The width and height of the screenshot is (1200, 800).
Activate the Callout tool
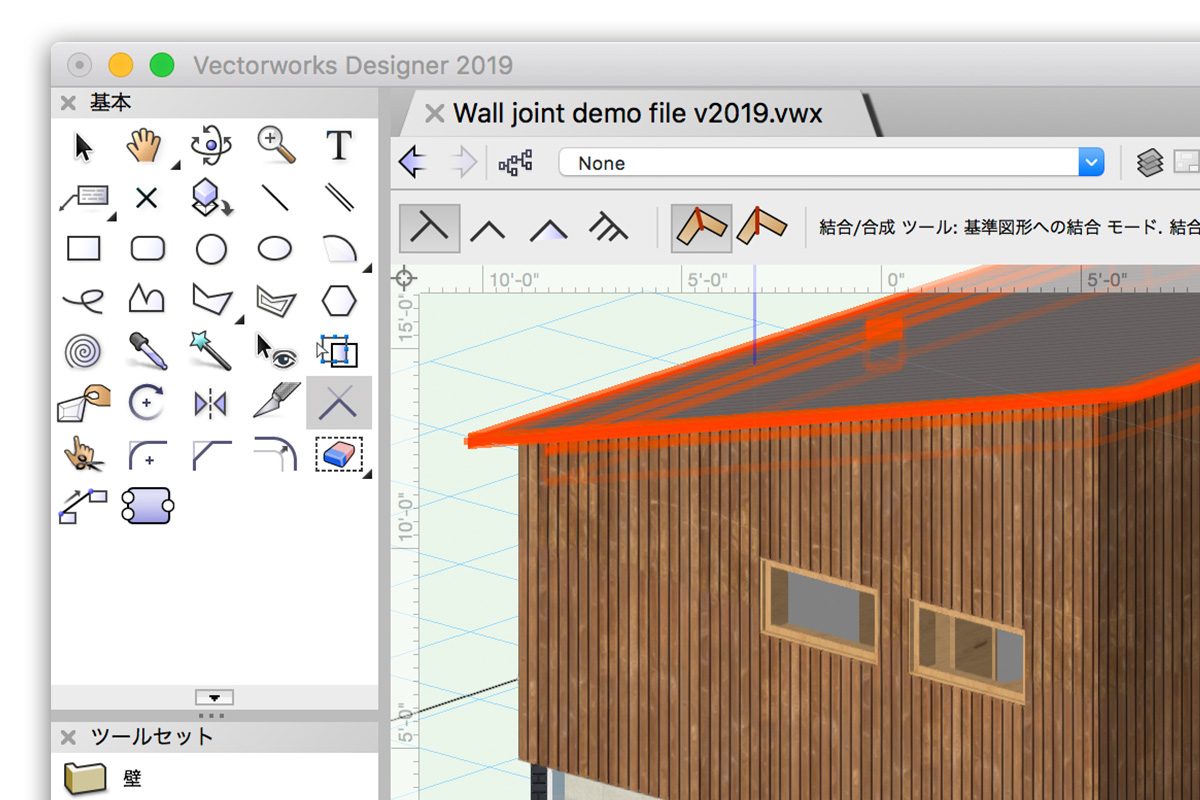coord(84,198)
